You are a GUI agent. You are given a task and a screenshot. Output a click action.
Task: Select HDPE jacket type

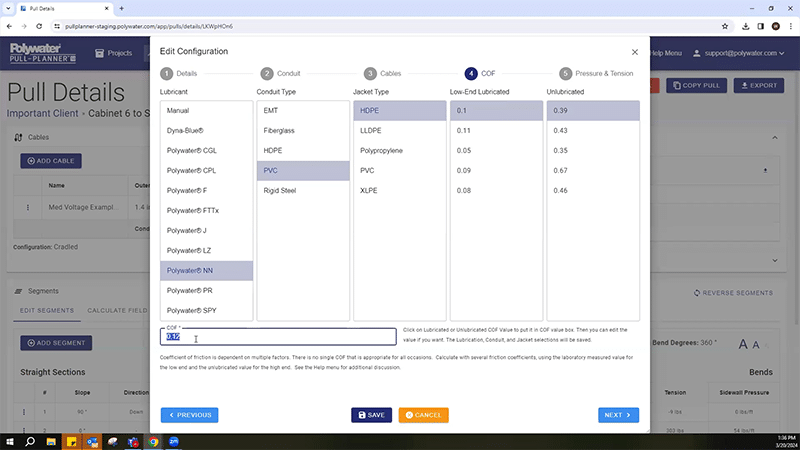[400, 111]
